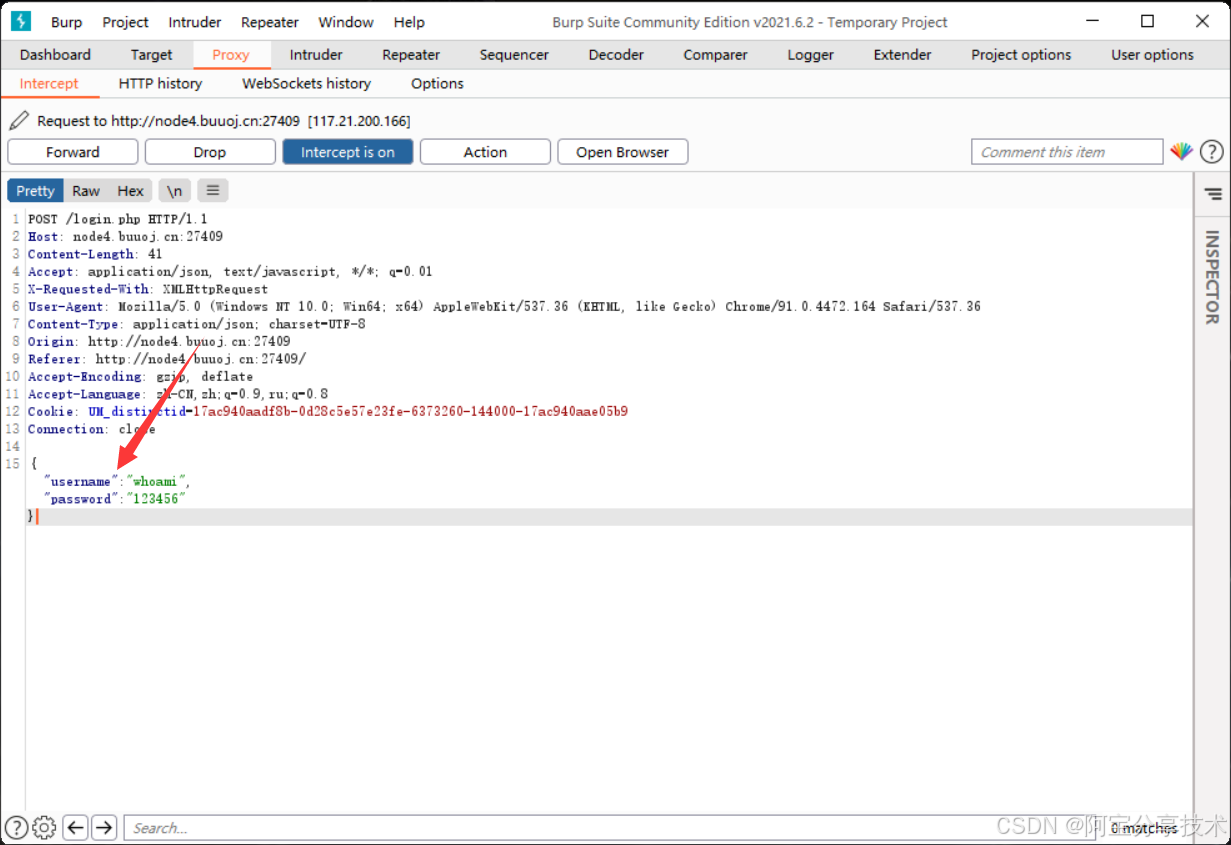
Task: Click the Content-Length: 41 line
Action: point(95,254)
